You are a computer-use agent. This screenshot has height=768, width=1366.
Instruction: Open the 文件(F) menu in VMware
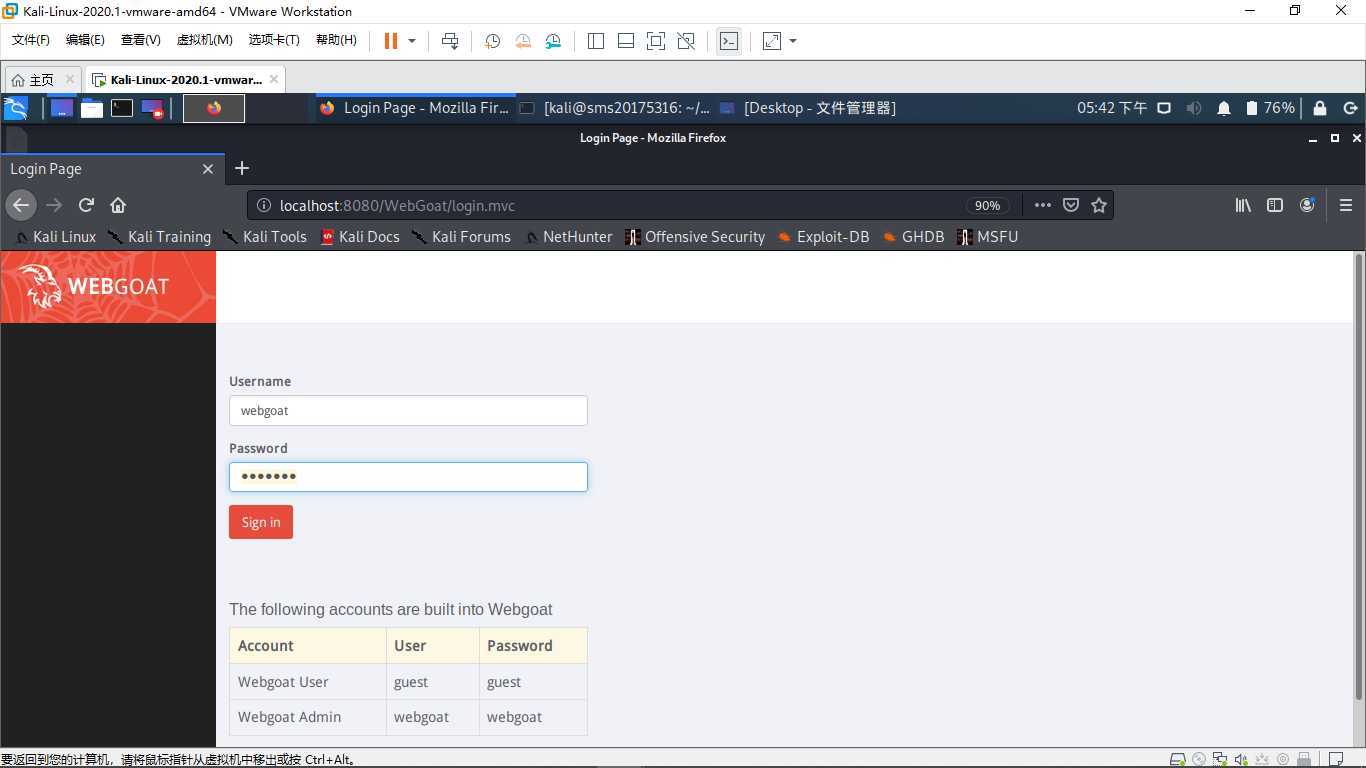31,40
